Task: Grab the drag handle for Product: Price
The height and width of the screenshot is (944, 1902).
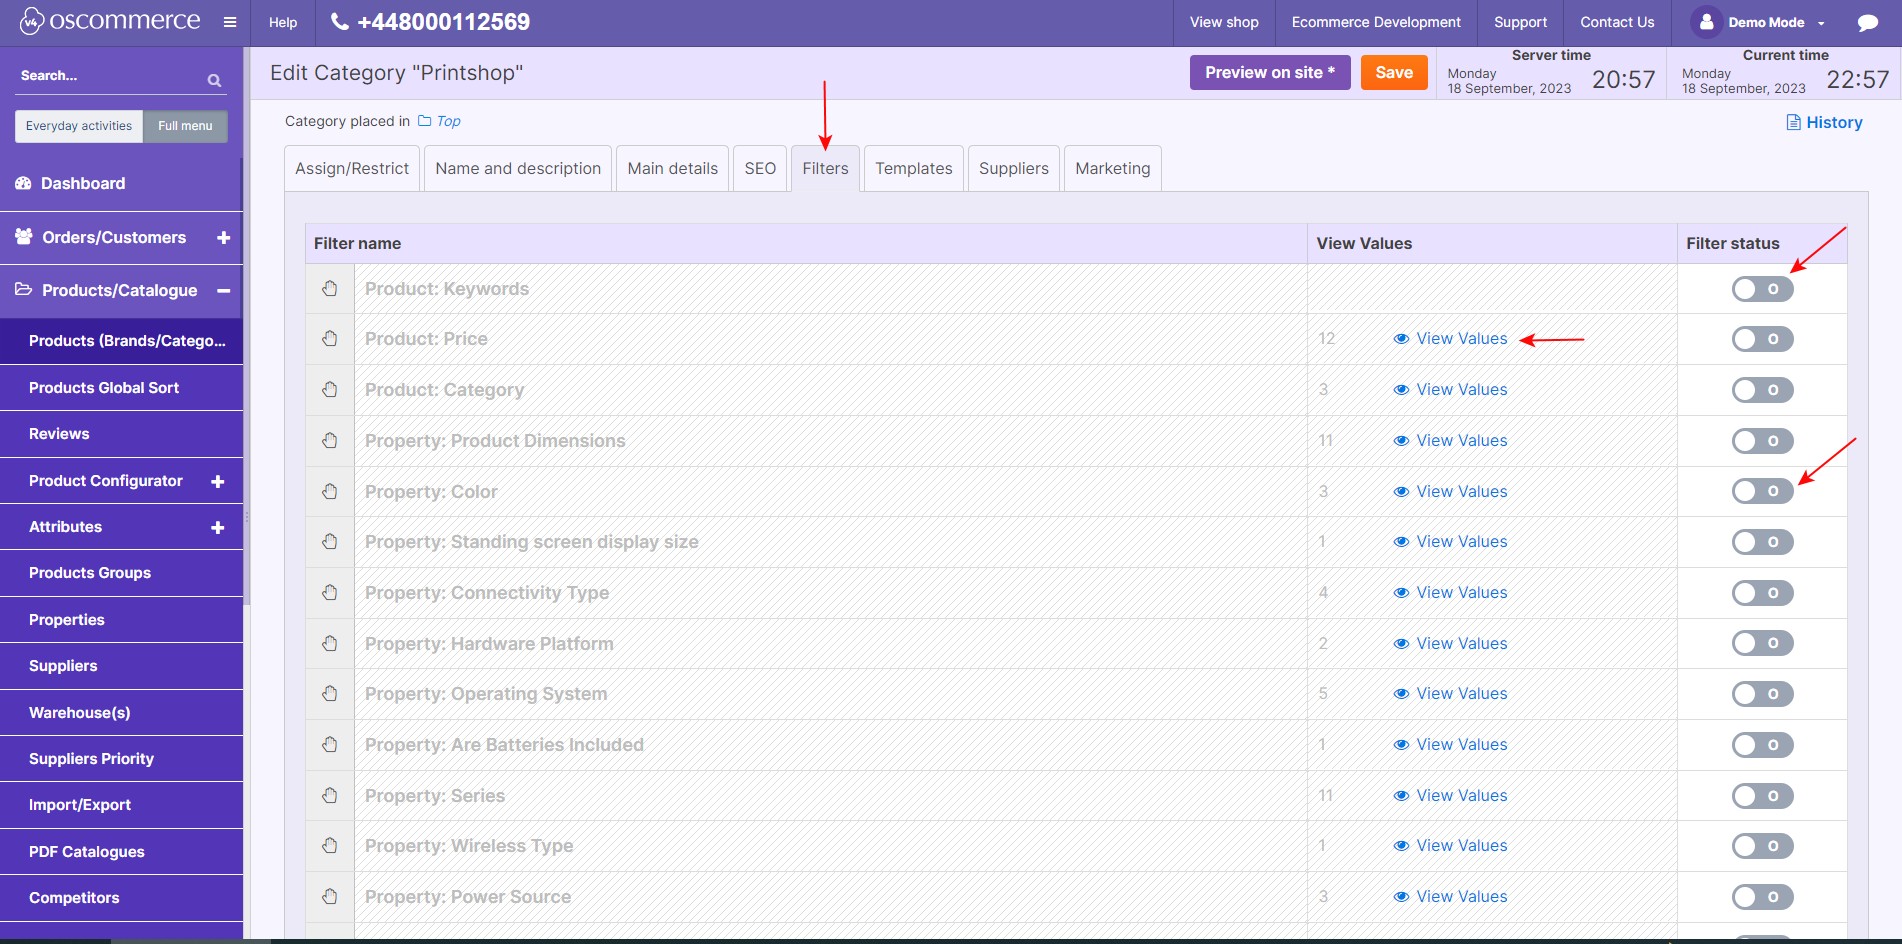Action: pos(330,338)
